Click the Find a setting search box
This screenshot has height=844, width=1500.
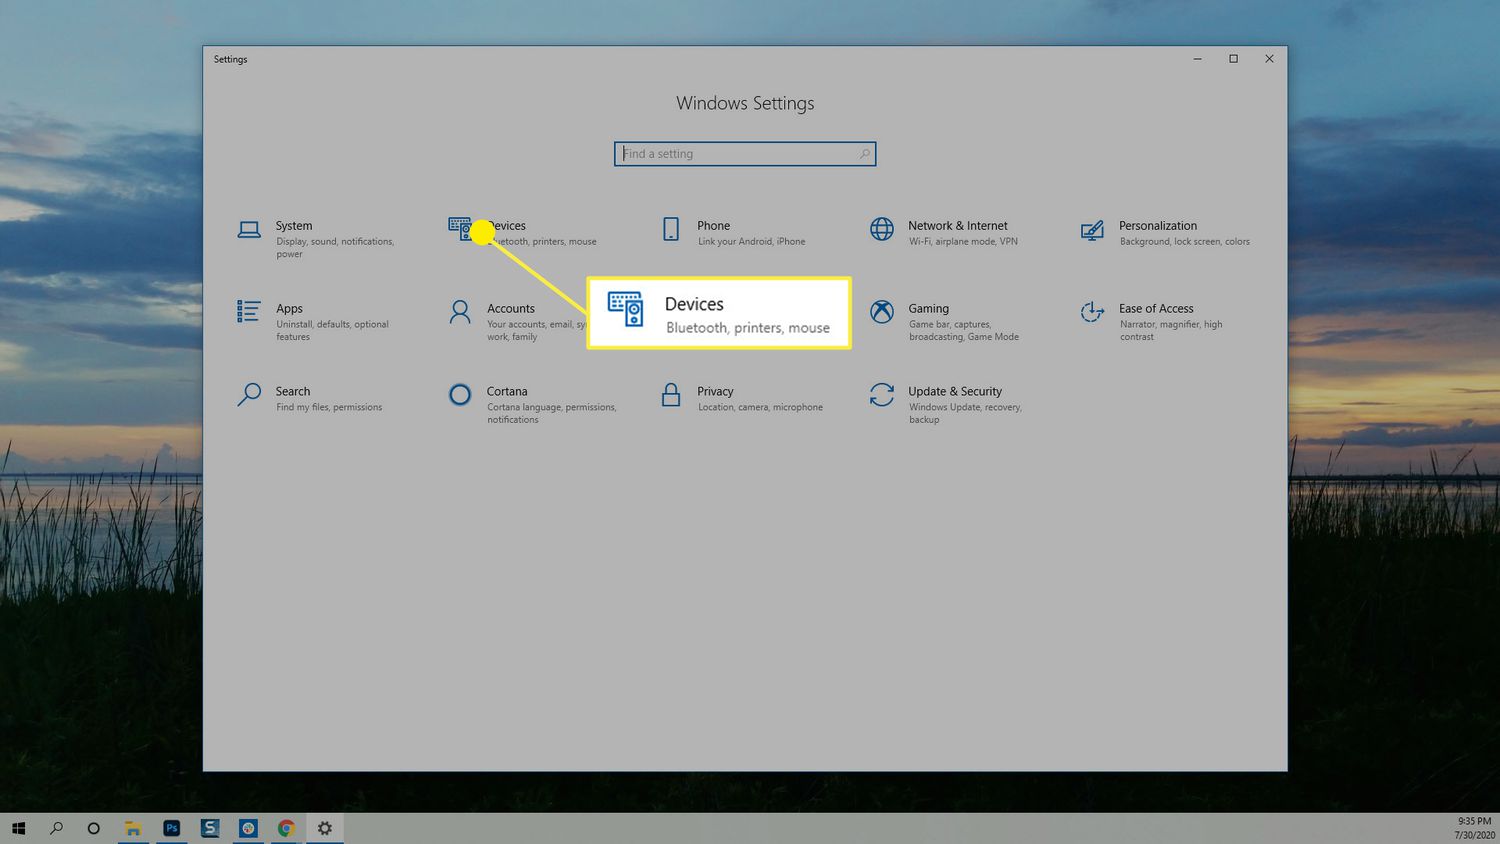(x=744, y=154)
